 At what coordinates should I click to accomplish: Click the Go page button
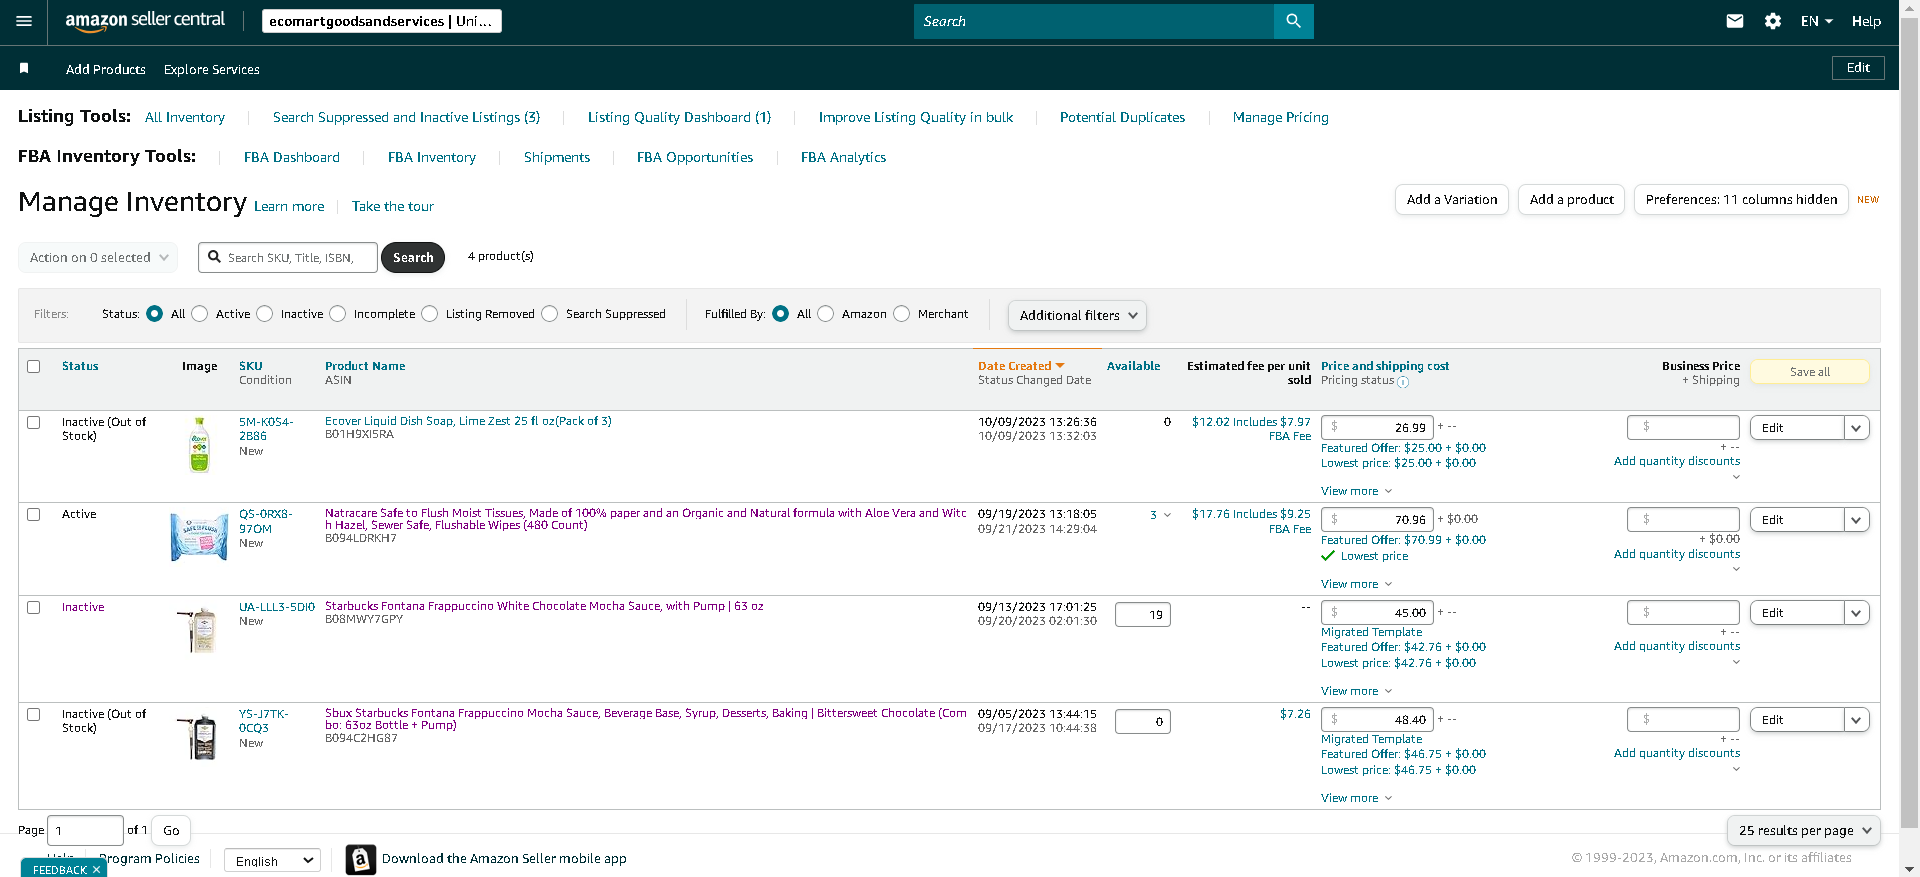pyautogui.click(x=171, y=830)
